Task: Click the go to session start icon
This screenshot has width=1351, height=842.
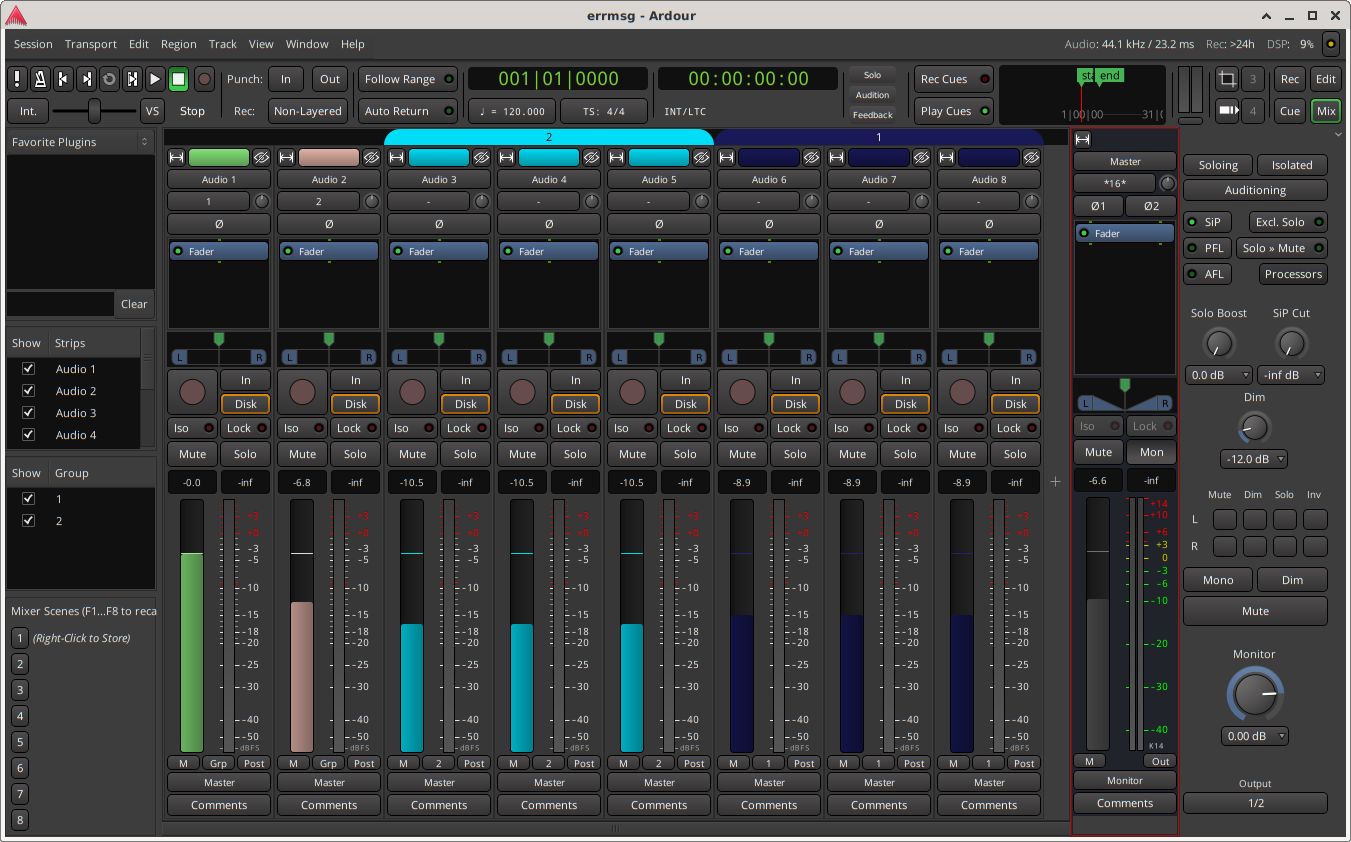Action: click(63, 79)
